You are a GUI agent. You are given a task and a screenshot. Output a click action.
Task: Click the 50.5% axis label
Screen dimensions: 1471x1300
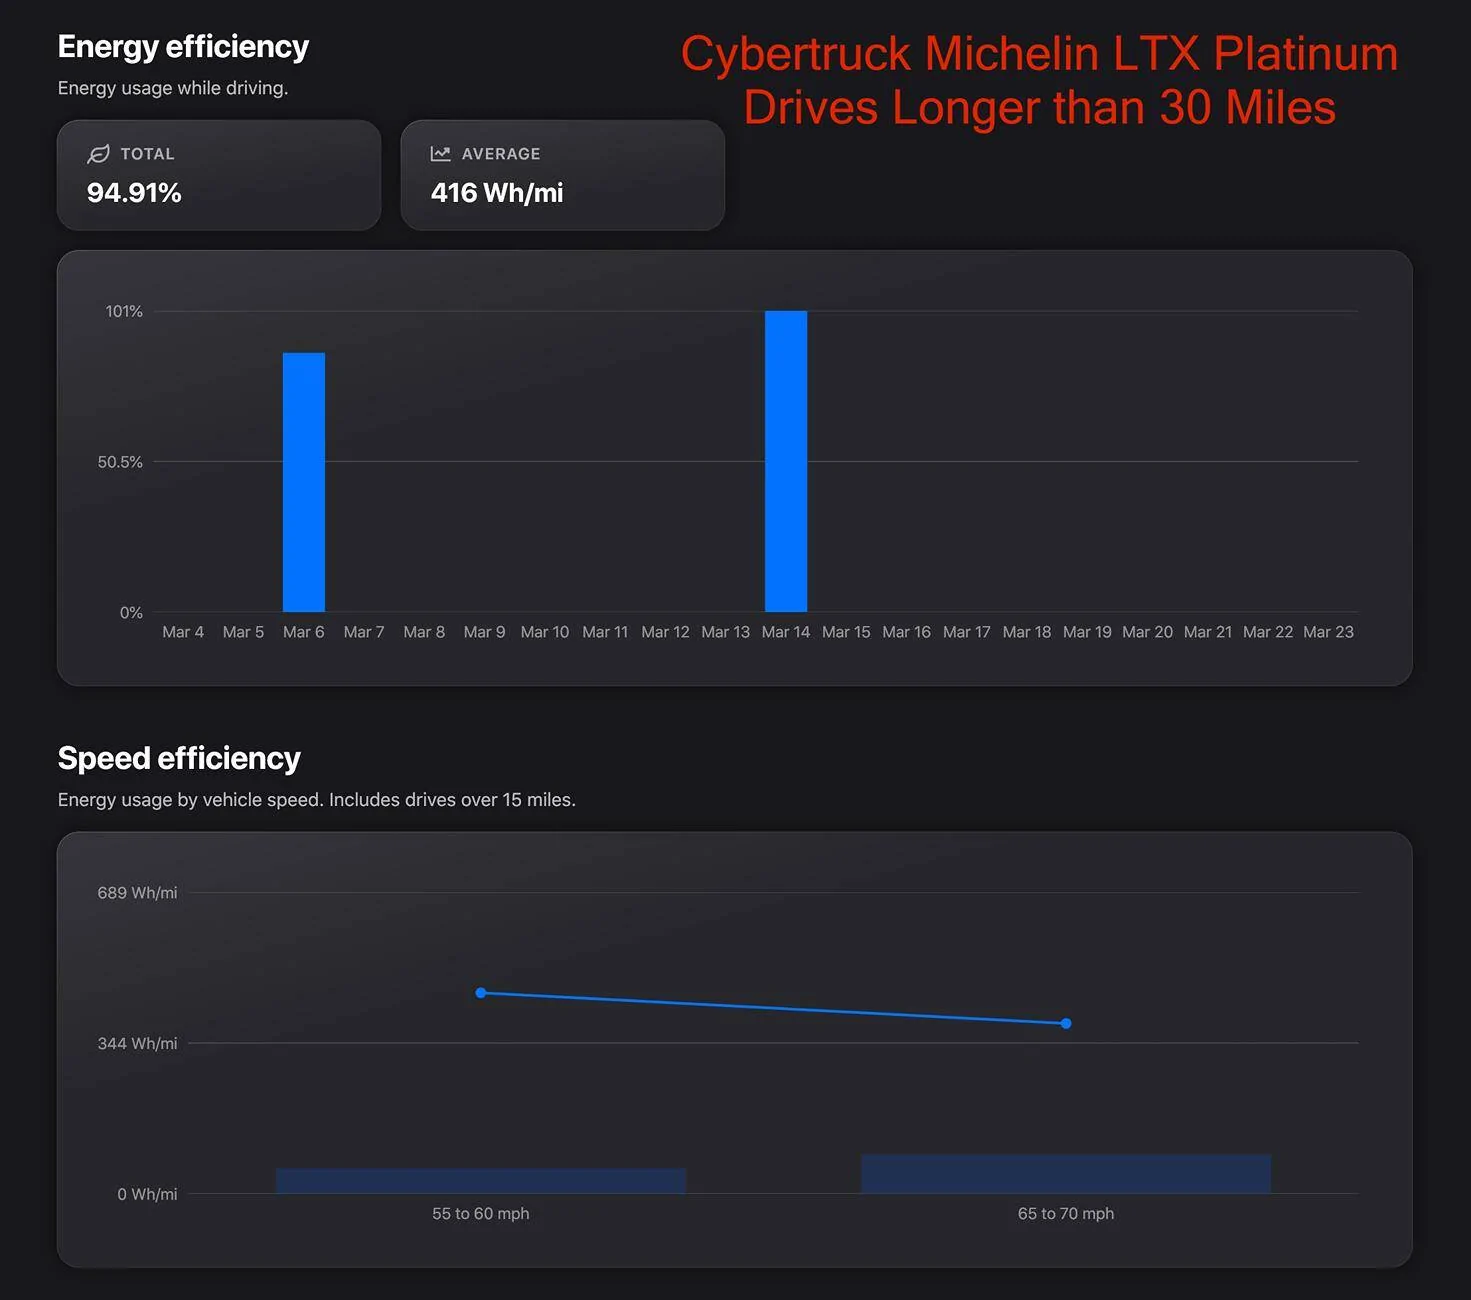(x=120, y=462)
